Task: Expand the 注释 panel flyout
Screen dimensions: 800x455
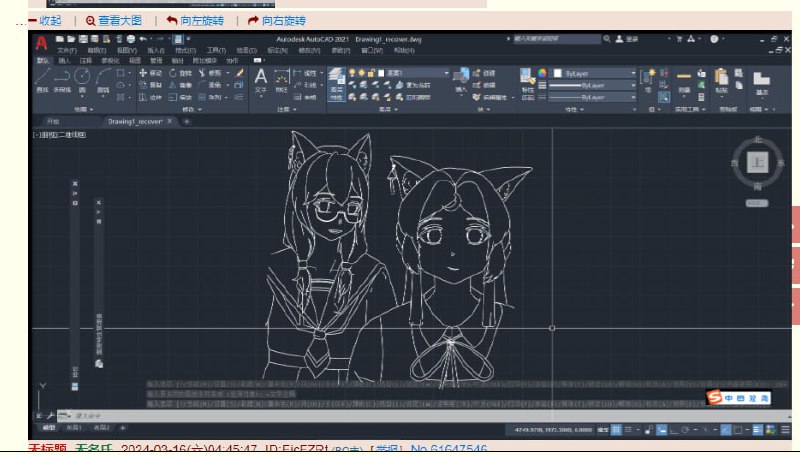Action: (287, 109)
